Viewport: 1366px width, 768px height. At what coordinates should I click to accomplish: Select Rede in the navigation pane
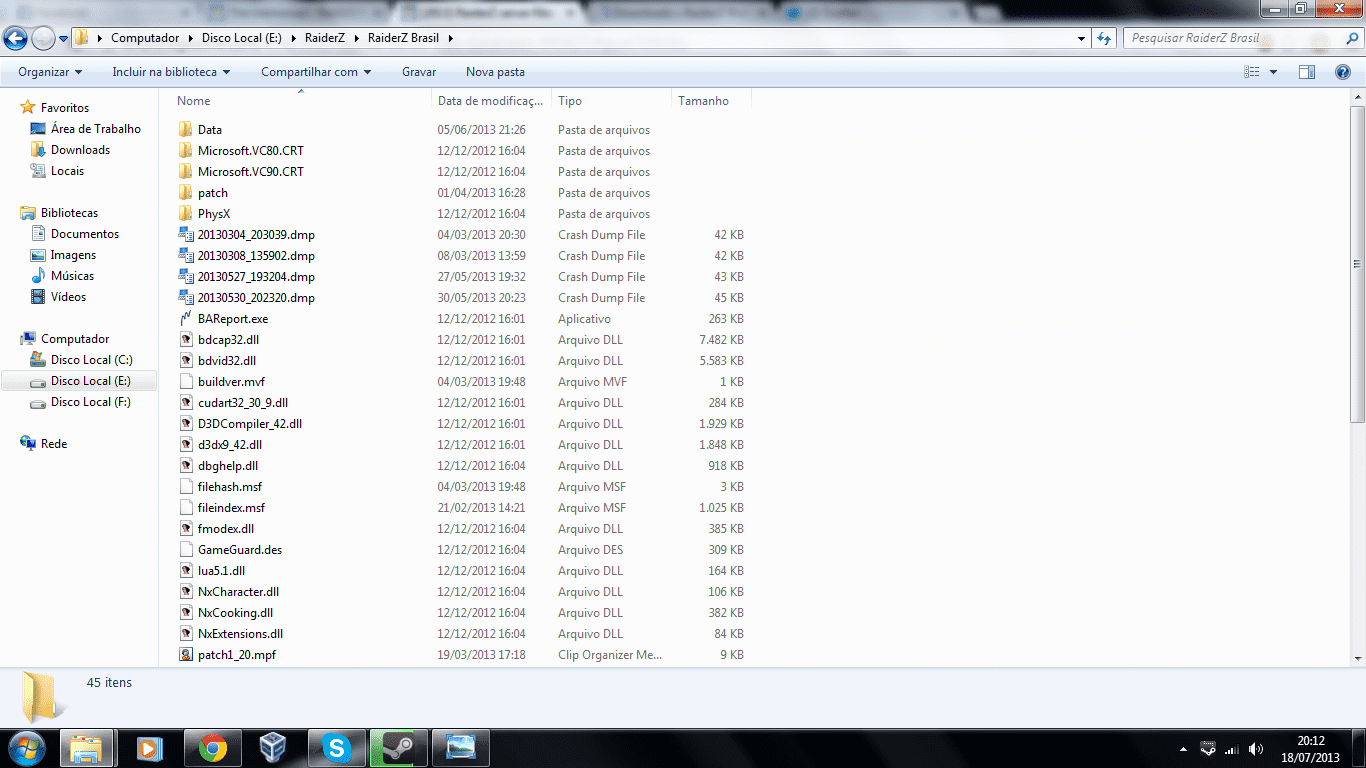(54, 444)
